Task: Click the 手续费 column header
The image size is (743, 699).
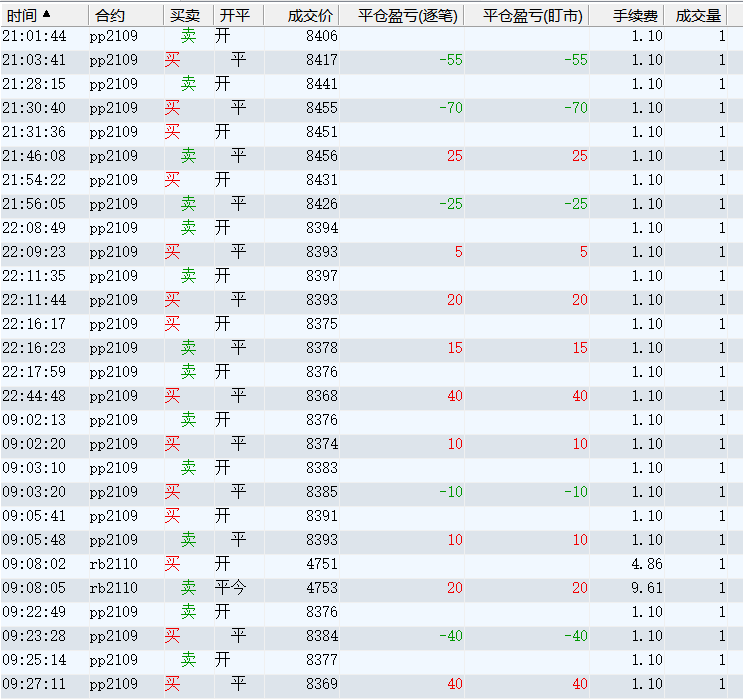Action: pos(626,16)
